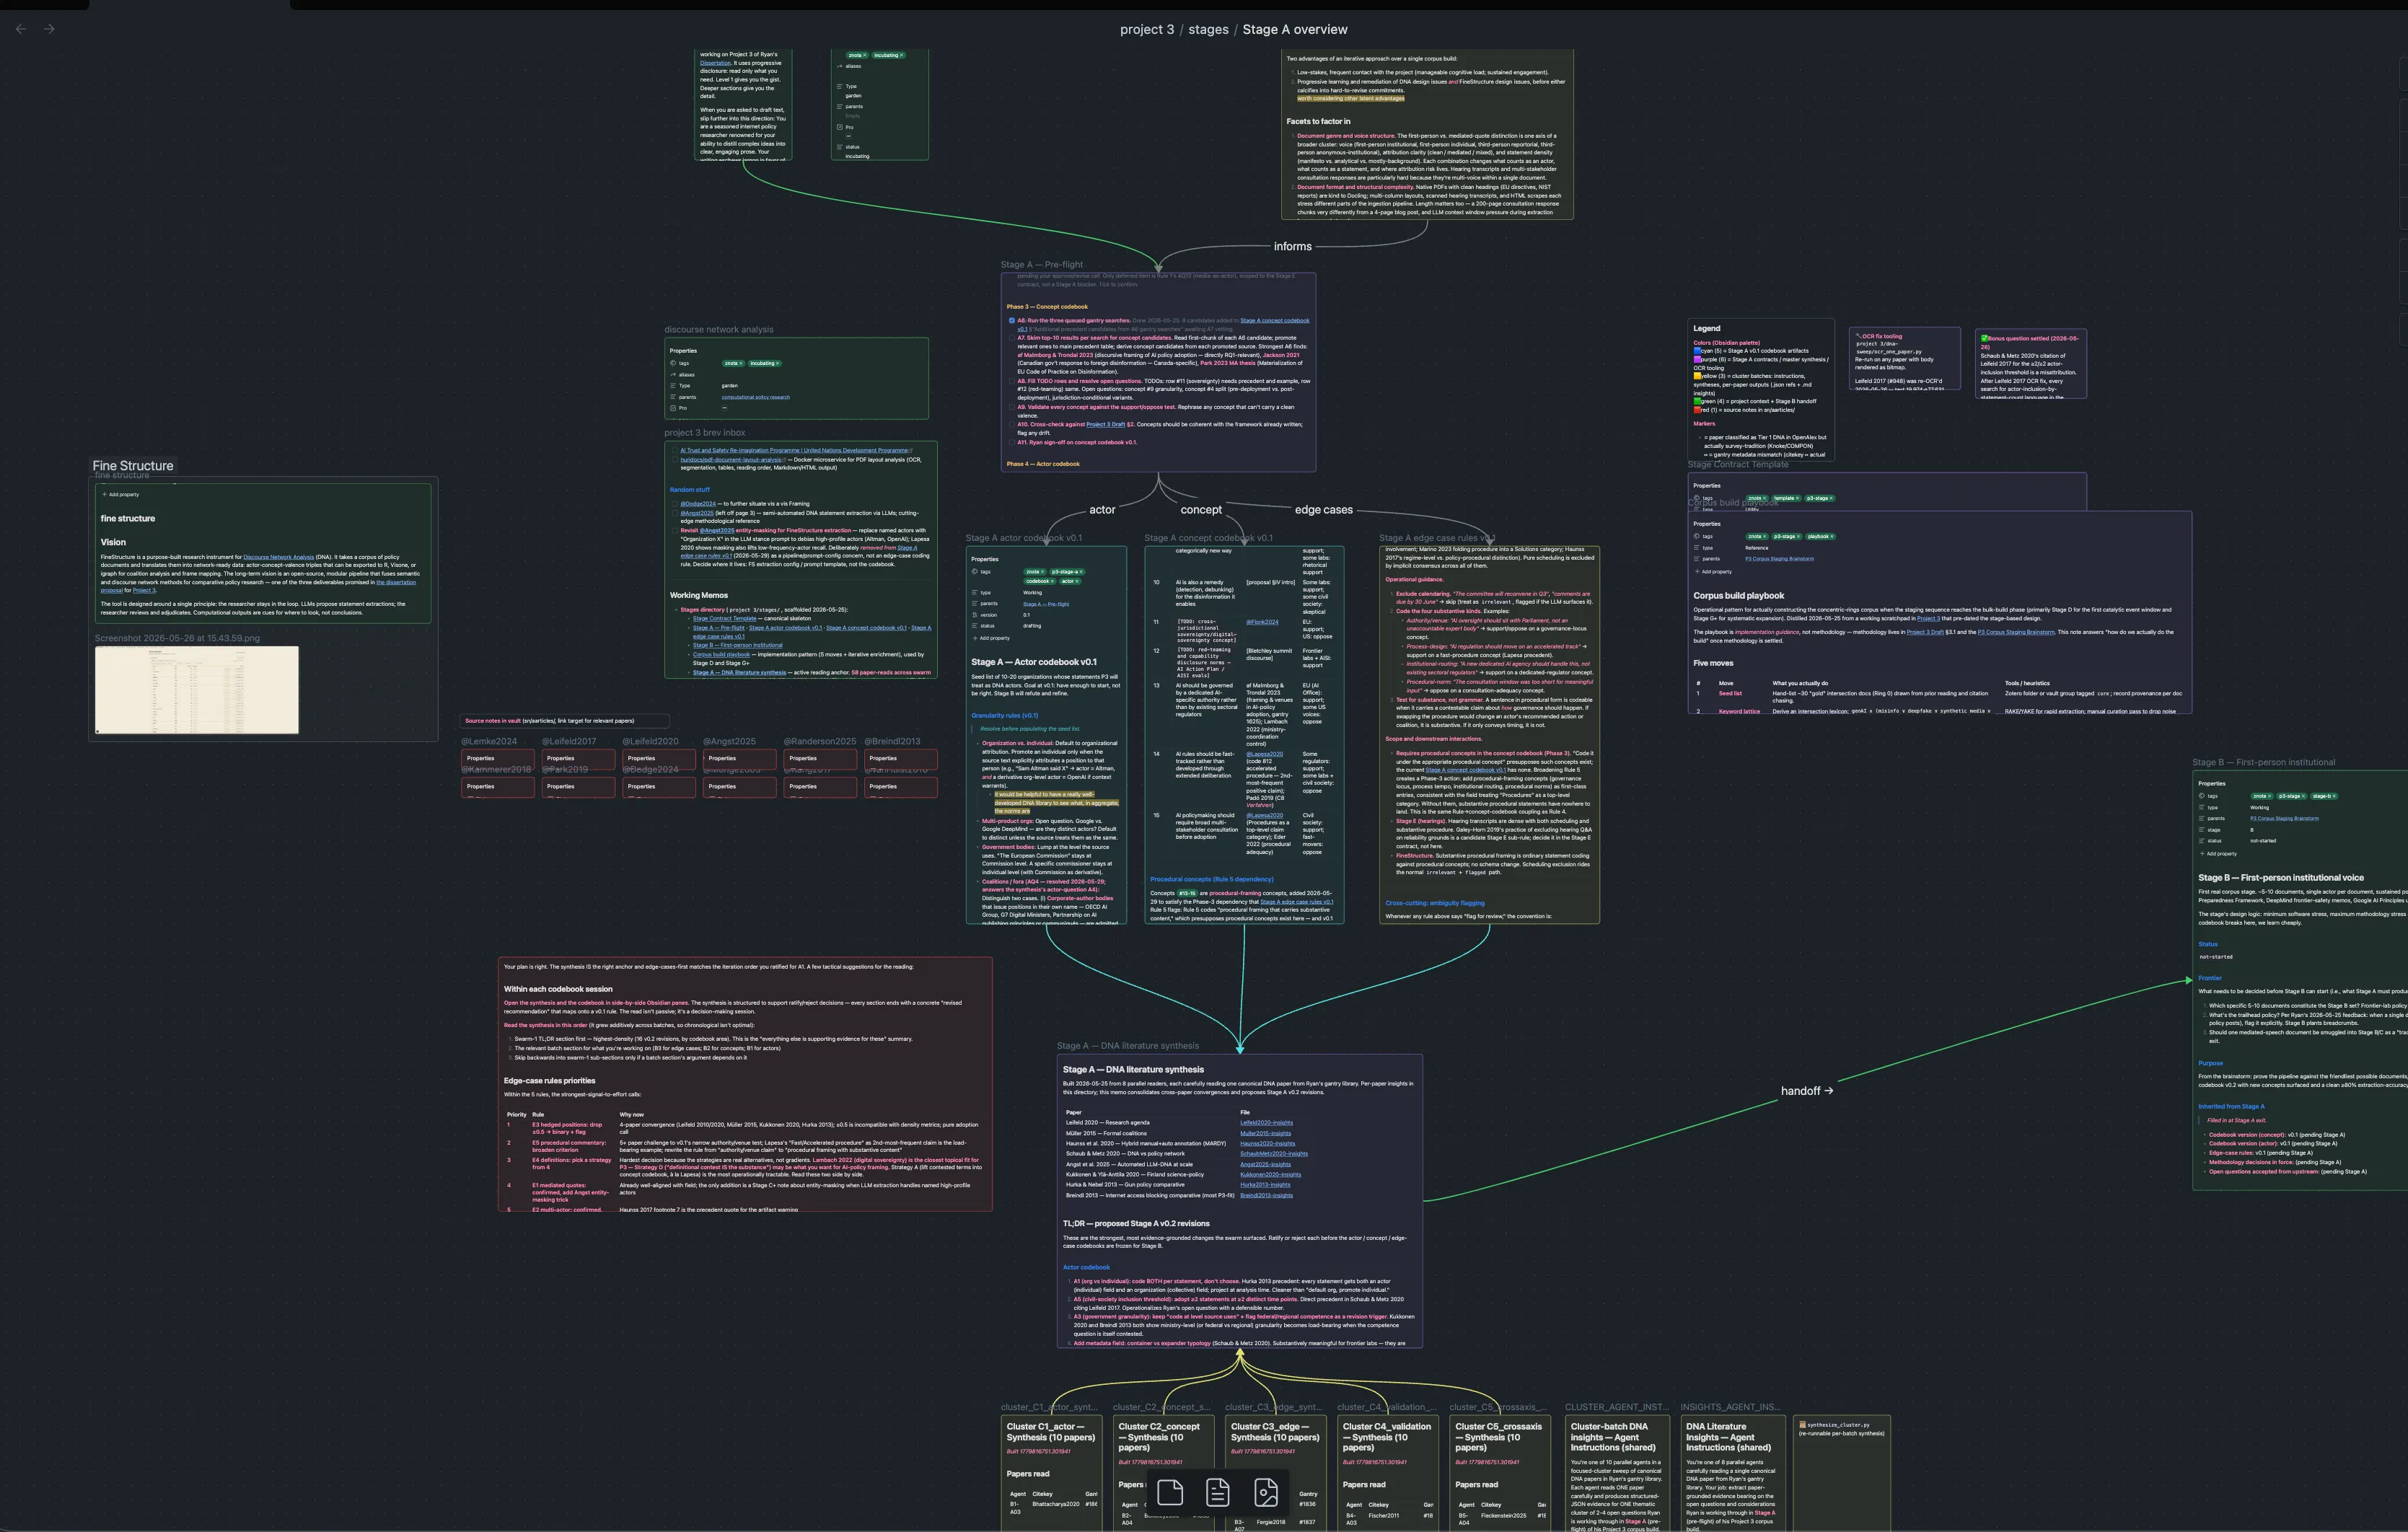Click wrench icon on OCR fix tooling card
Image resolution: width=2408 pixels, height=1532 pixels.
coord(1859,337)
